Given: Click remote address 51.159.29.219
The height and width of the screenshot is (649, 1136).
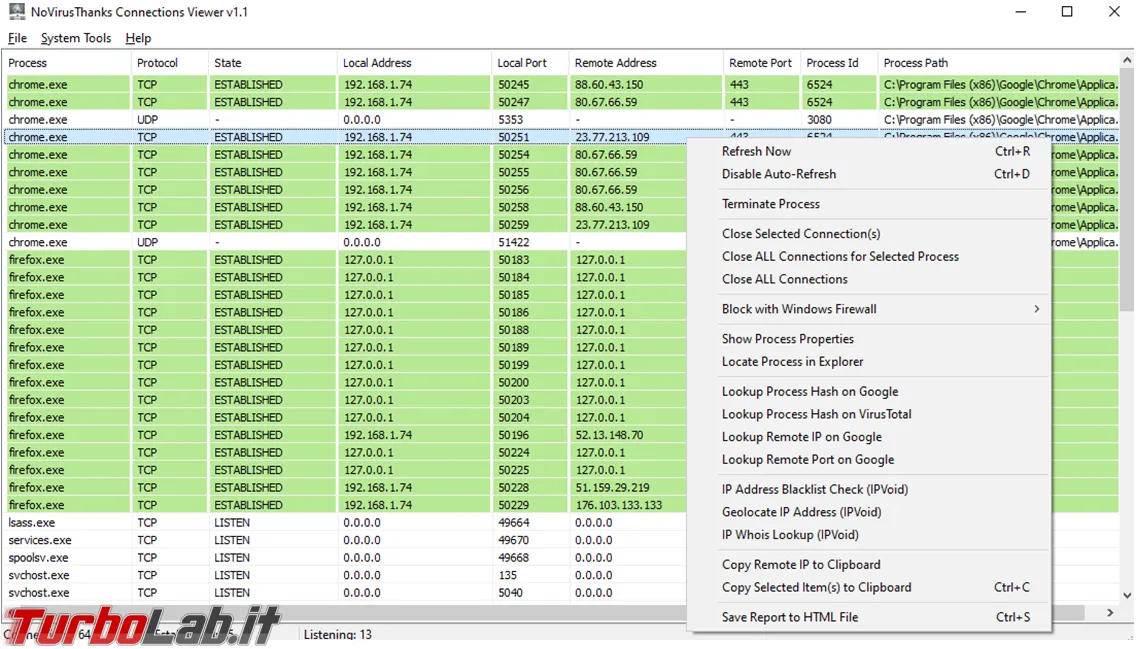Looking at the screenshot, I should point(612,487).
